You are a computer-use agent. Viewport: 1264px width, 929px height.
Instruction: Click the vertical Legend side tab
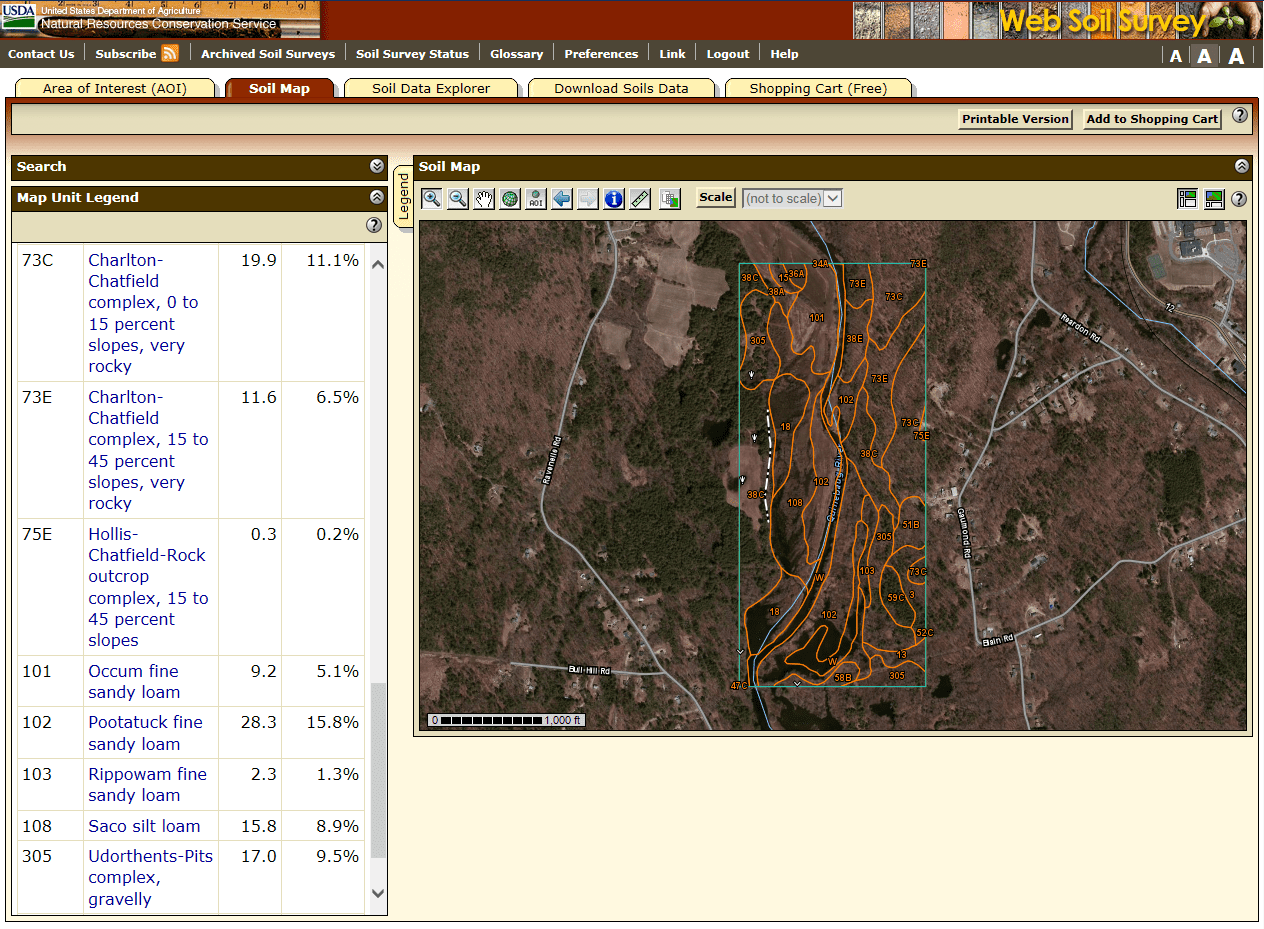pyautogui.click(x=403, y=197)
